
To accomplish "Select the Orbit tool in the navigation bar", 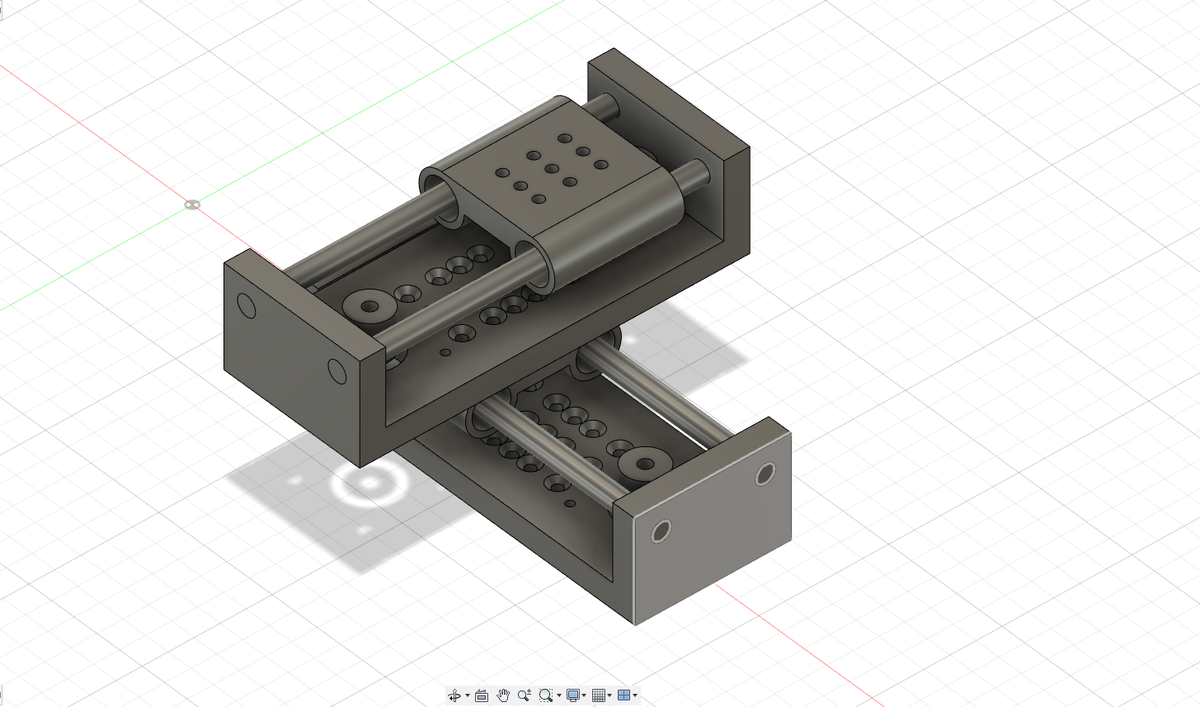I will (455, 695).
